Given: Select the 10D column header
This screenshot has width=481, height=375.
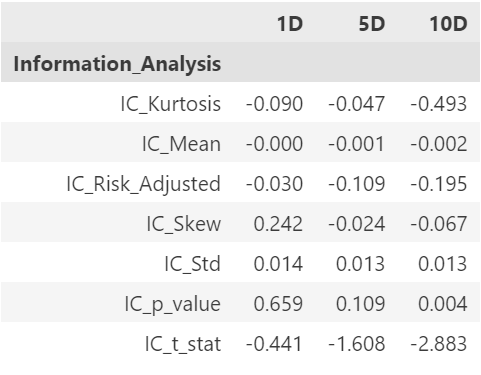Looking at the screenshot, I should coord(448,24).
